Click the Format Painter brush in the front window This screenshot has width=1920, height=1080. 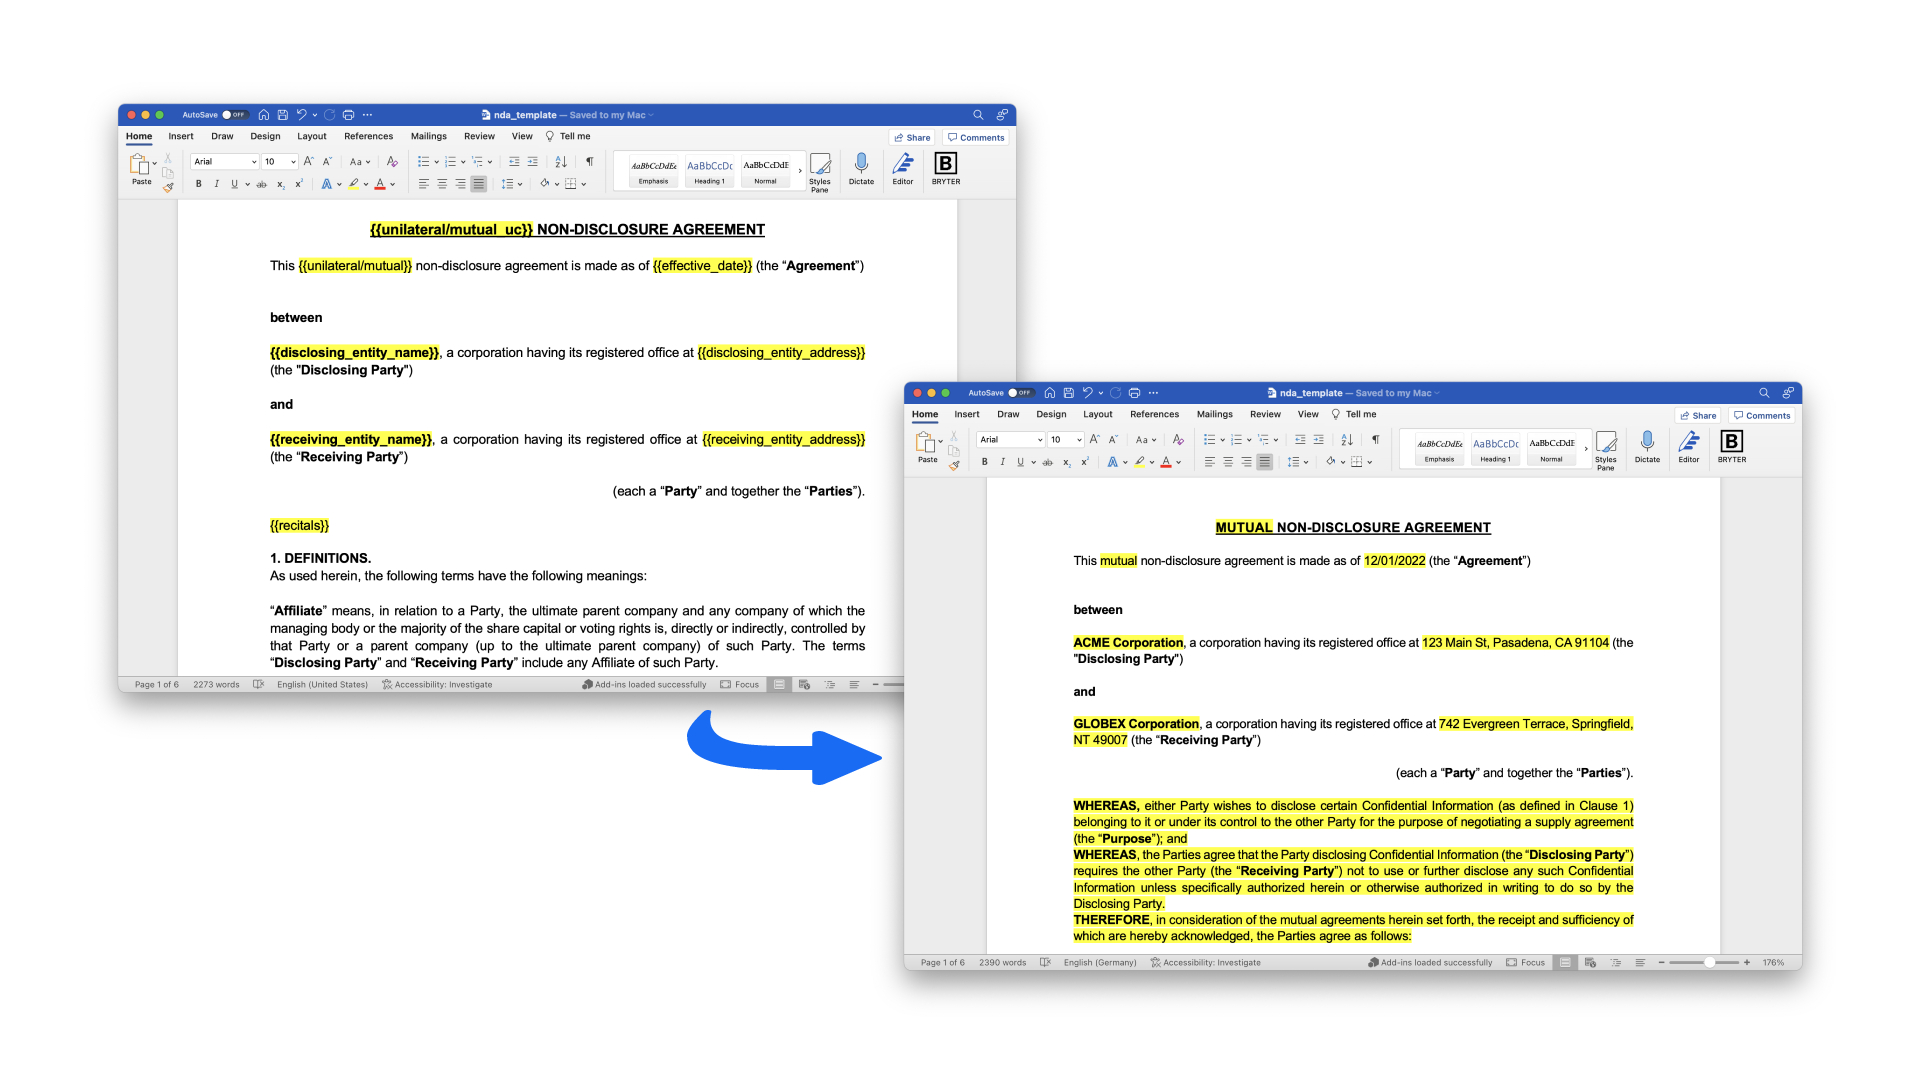pyautogui.click(x=954, y=466)
